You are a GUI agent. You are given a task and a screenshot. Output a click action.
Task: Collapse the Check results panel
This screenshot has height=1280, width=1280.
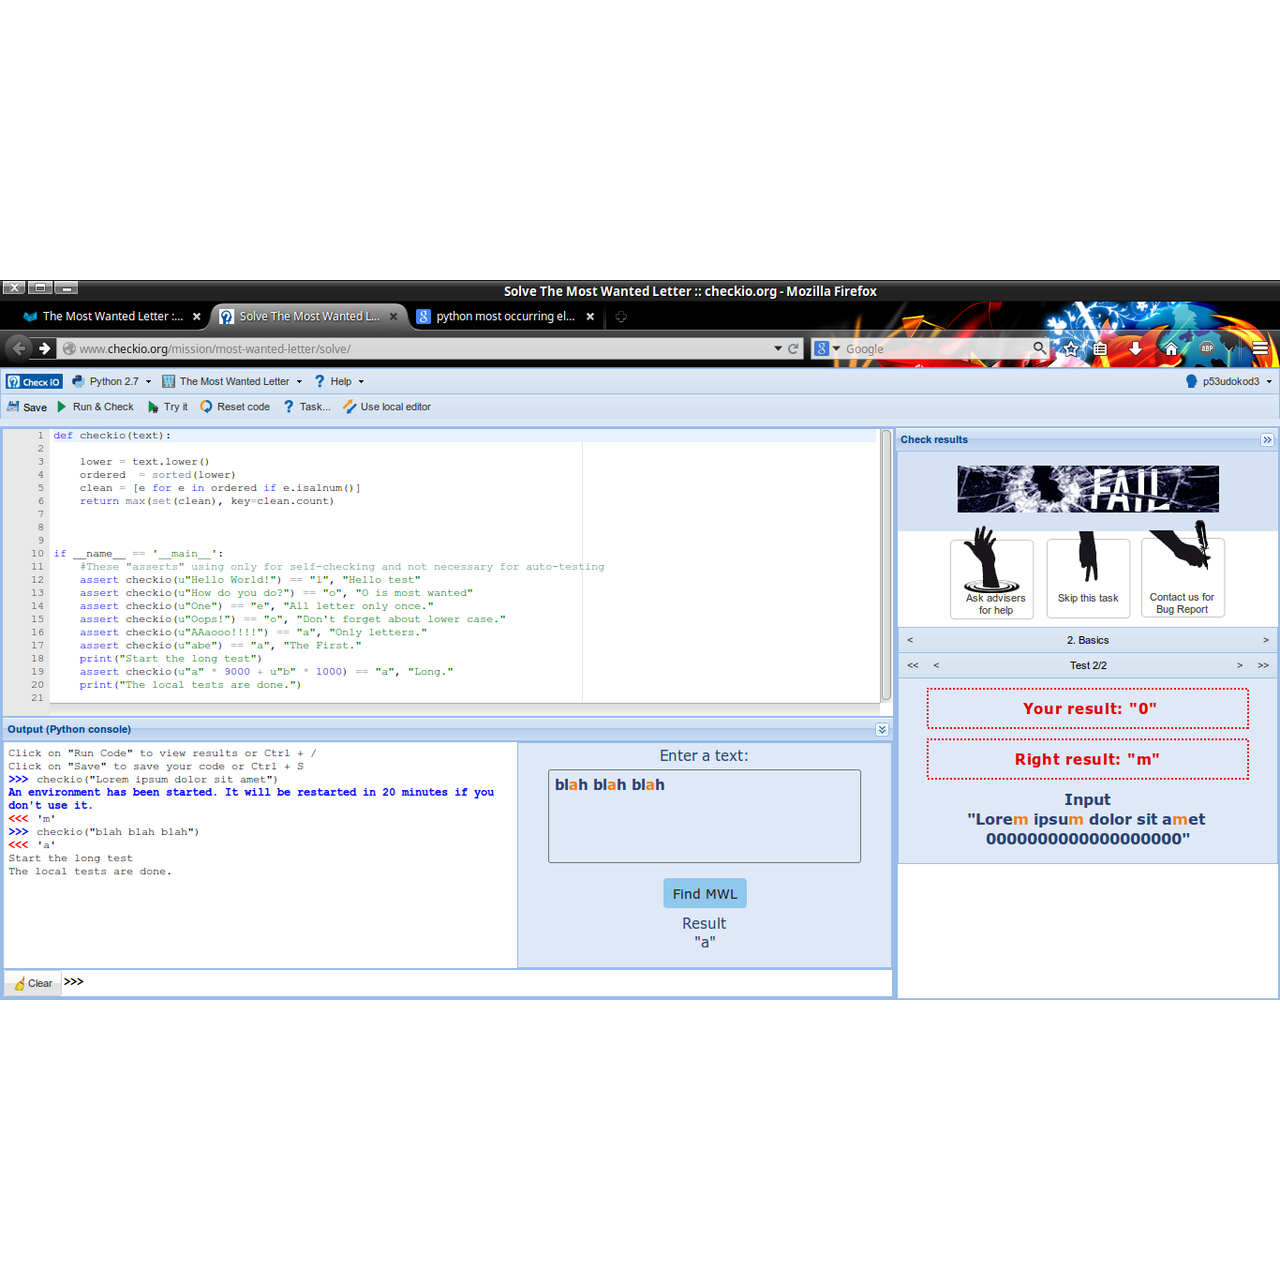click(1267, 440)
